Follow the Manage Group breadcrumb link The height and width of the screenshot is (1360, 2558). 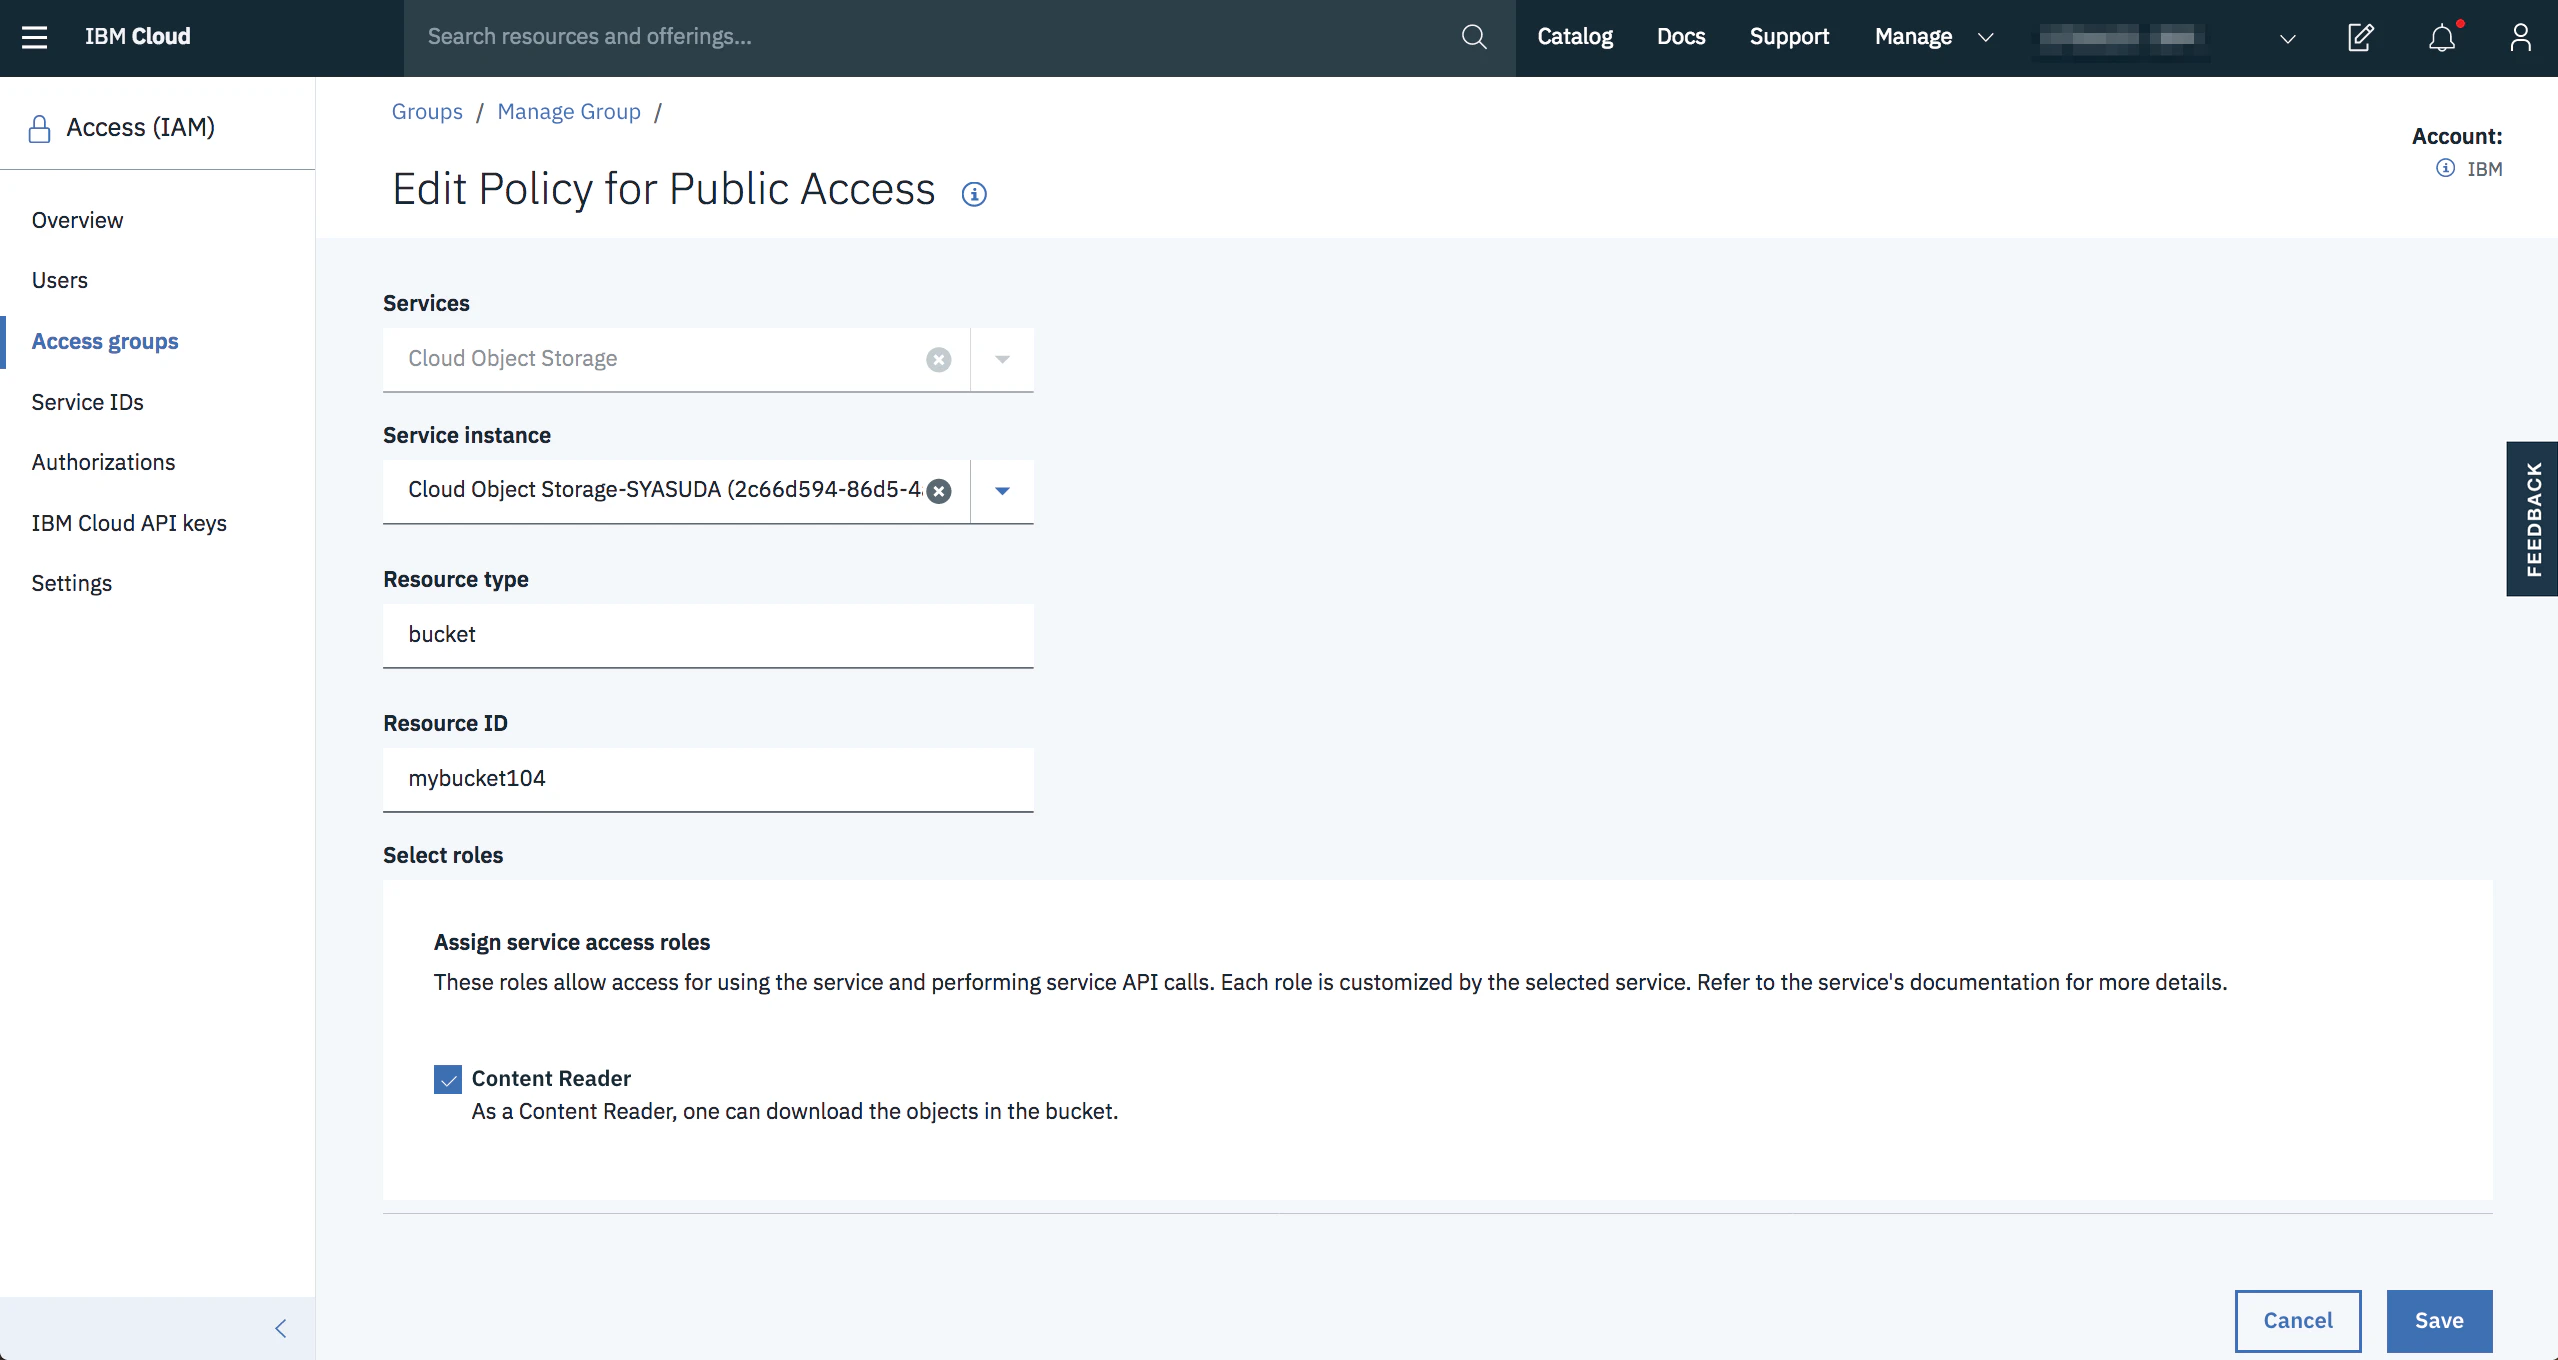pos(569,112)
